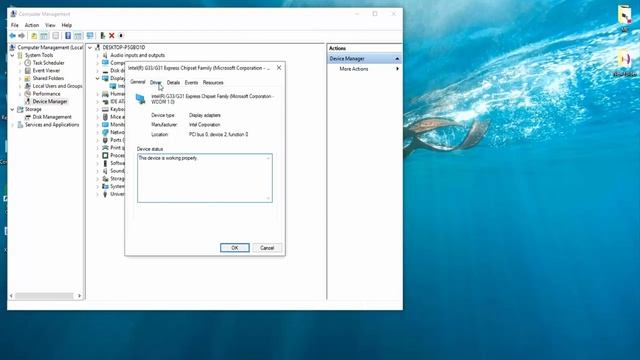
Task: Select Local Users and Groups item
Action: 57,86
